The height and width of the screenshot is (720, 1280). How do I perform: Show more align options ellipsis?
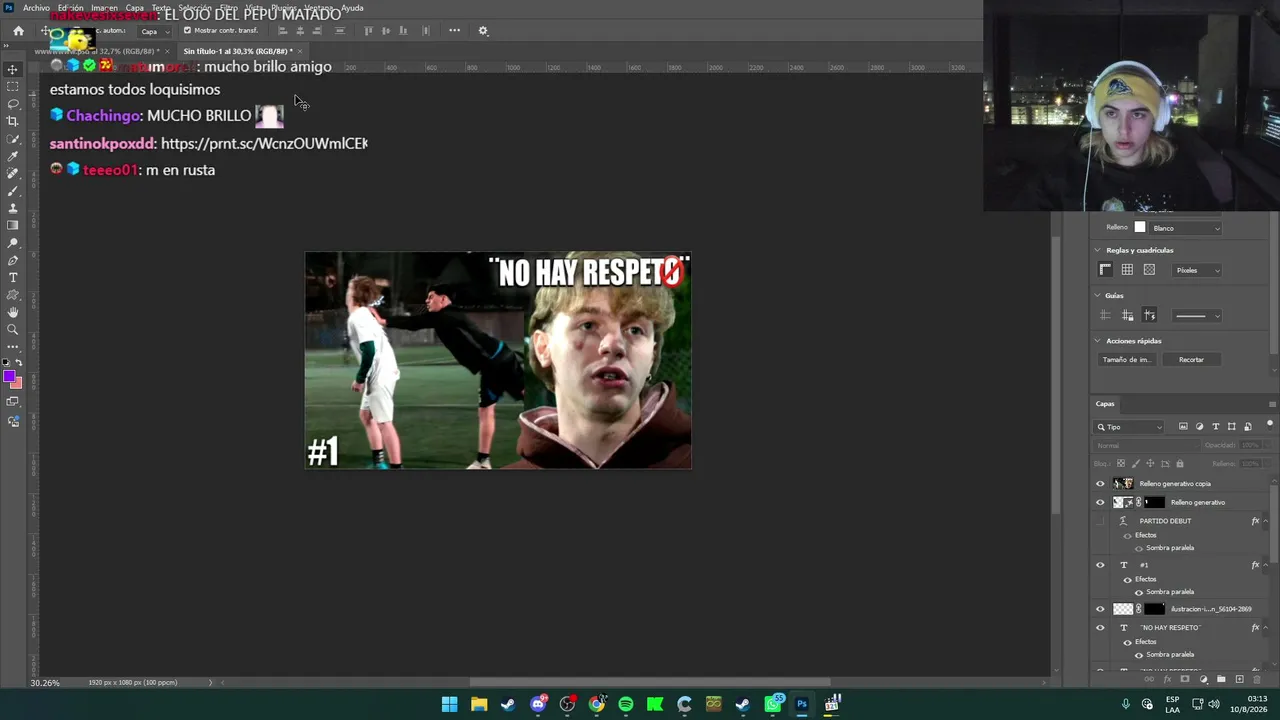[x=454, y=30]
